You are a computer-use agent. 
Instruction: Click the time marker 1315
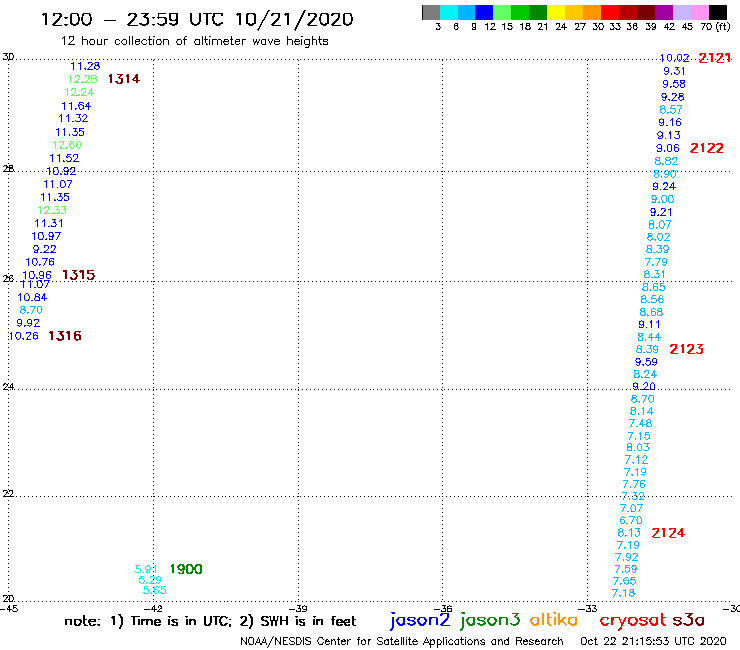click(x=79, y=275)
